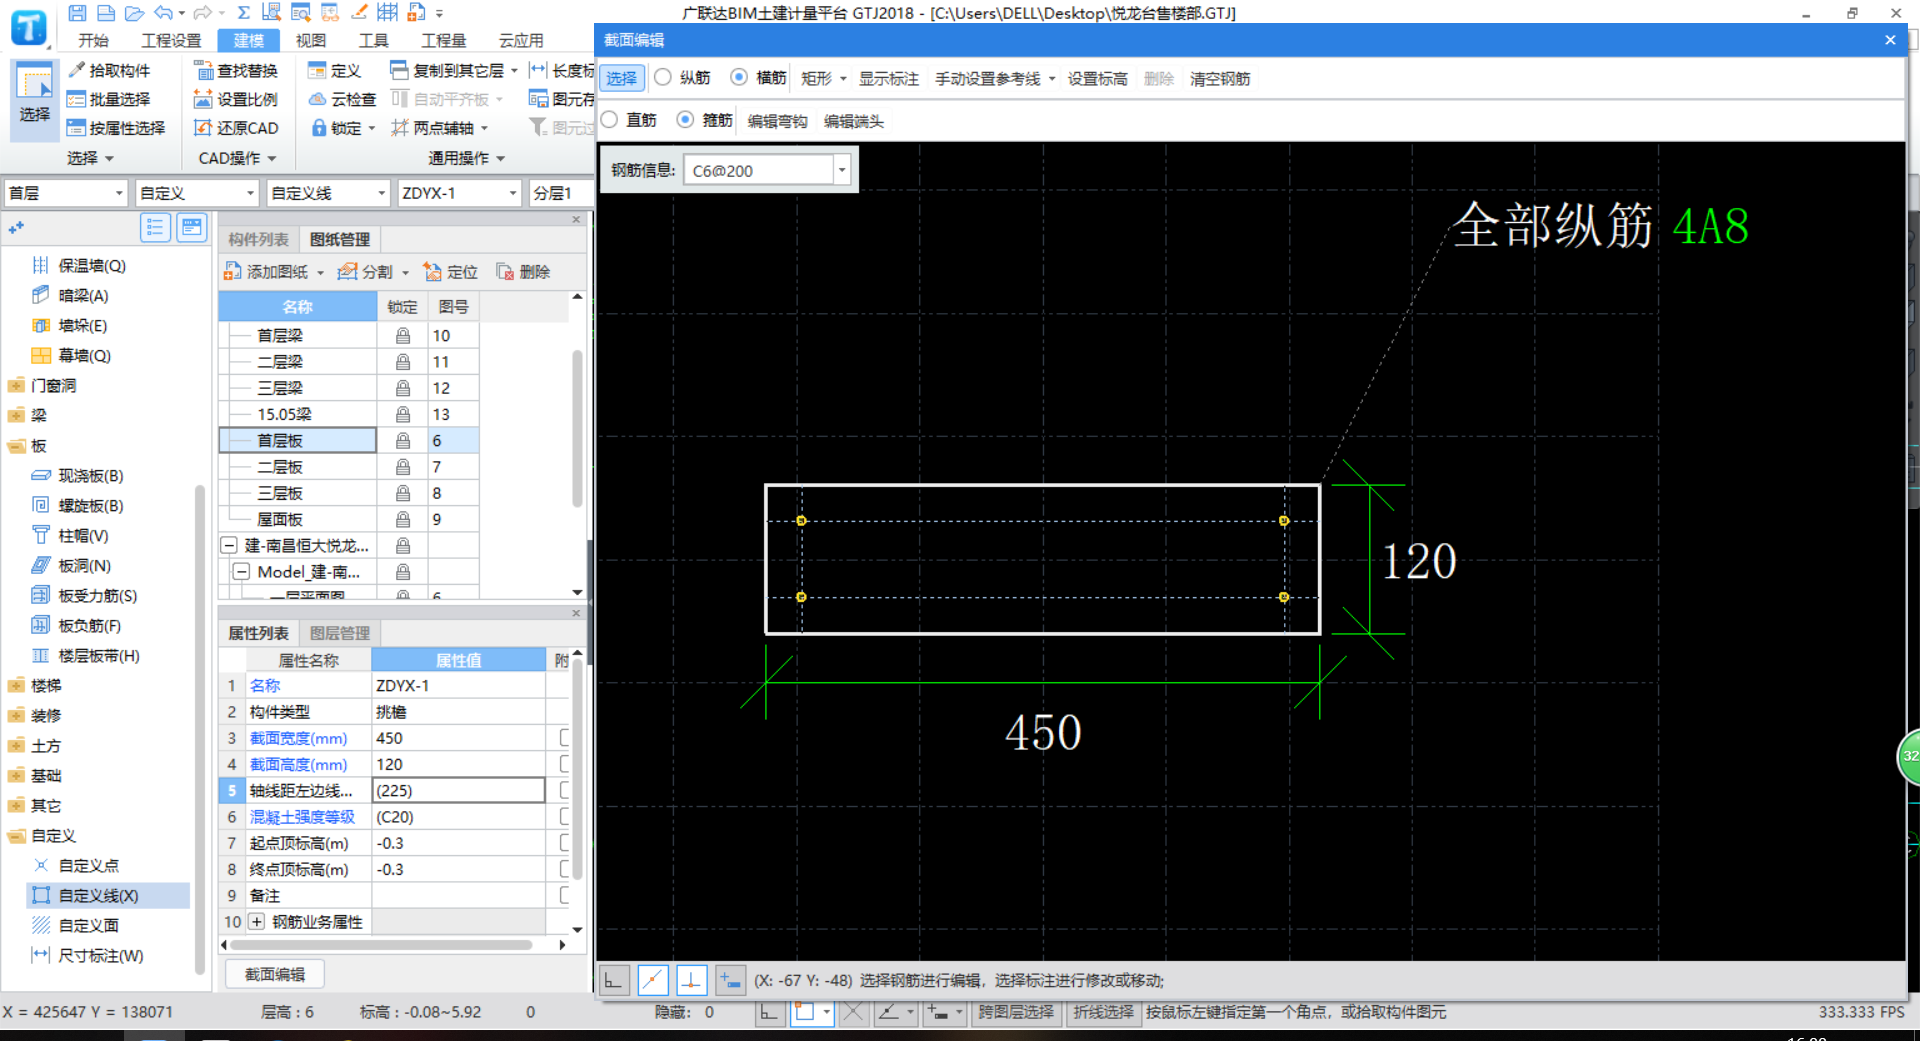
Task: Click the sum (Σ) calculate icon
Action: [x=243, y=13]
